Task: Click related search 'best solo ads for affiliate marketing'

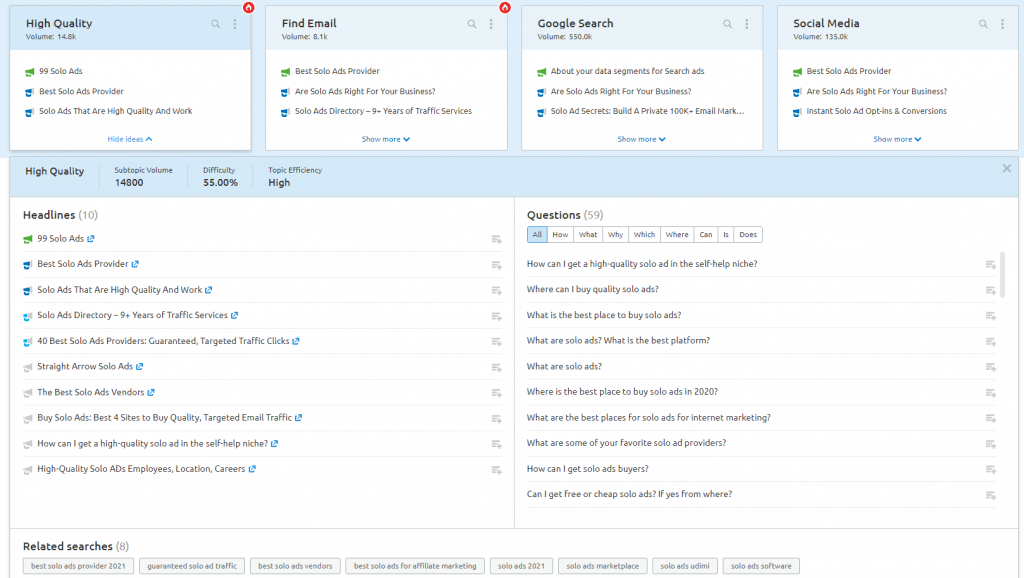Action: (415, 566)
